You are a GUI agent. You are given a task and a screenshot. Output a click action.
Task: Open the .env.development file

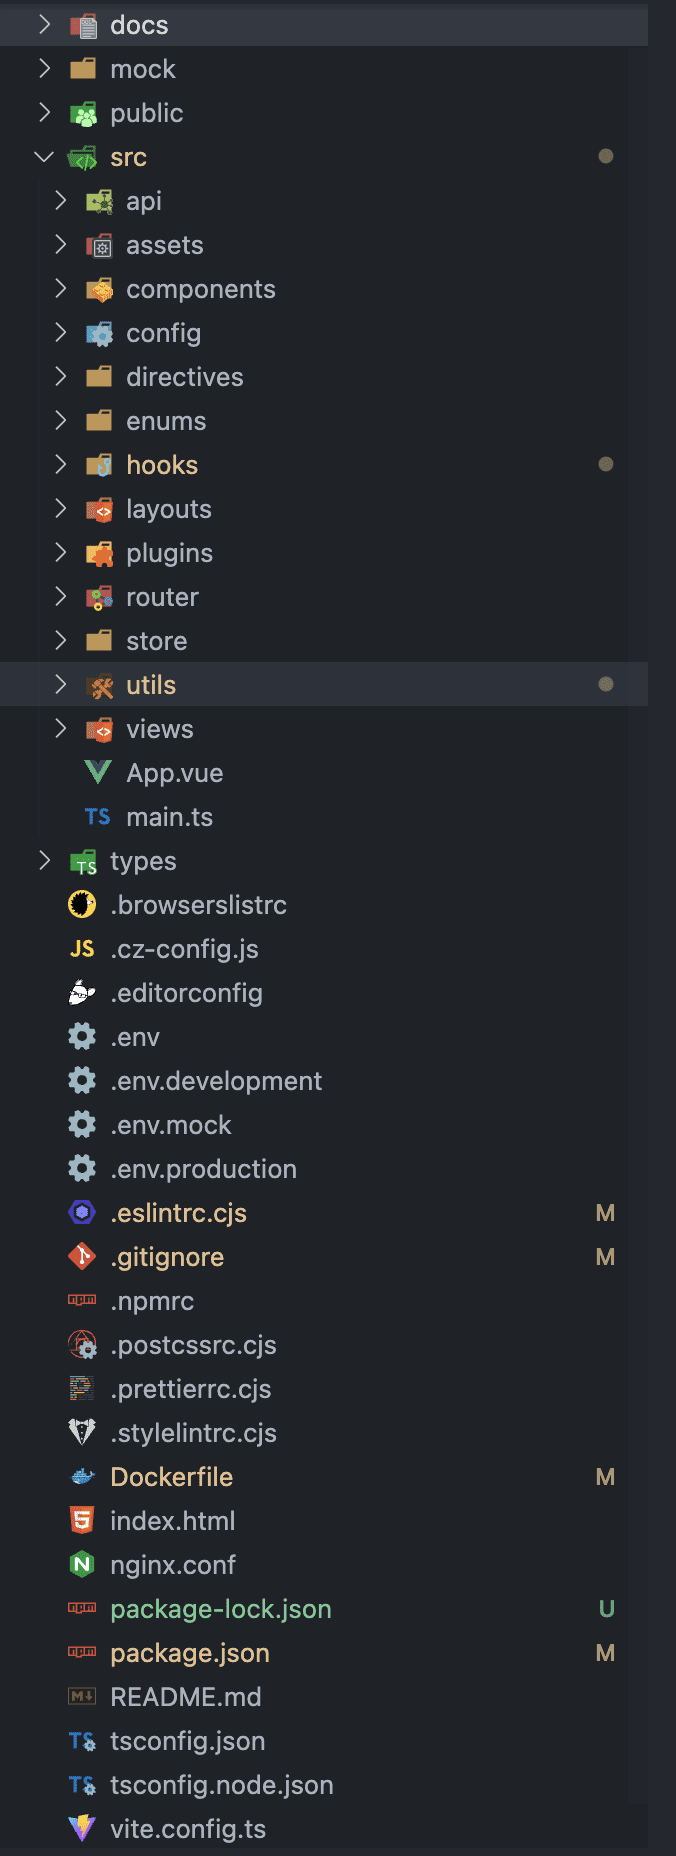216,1081
